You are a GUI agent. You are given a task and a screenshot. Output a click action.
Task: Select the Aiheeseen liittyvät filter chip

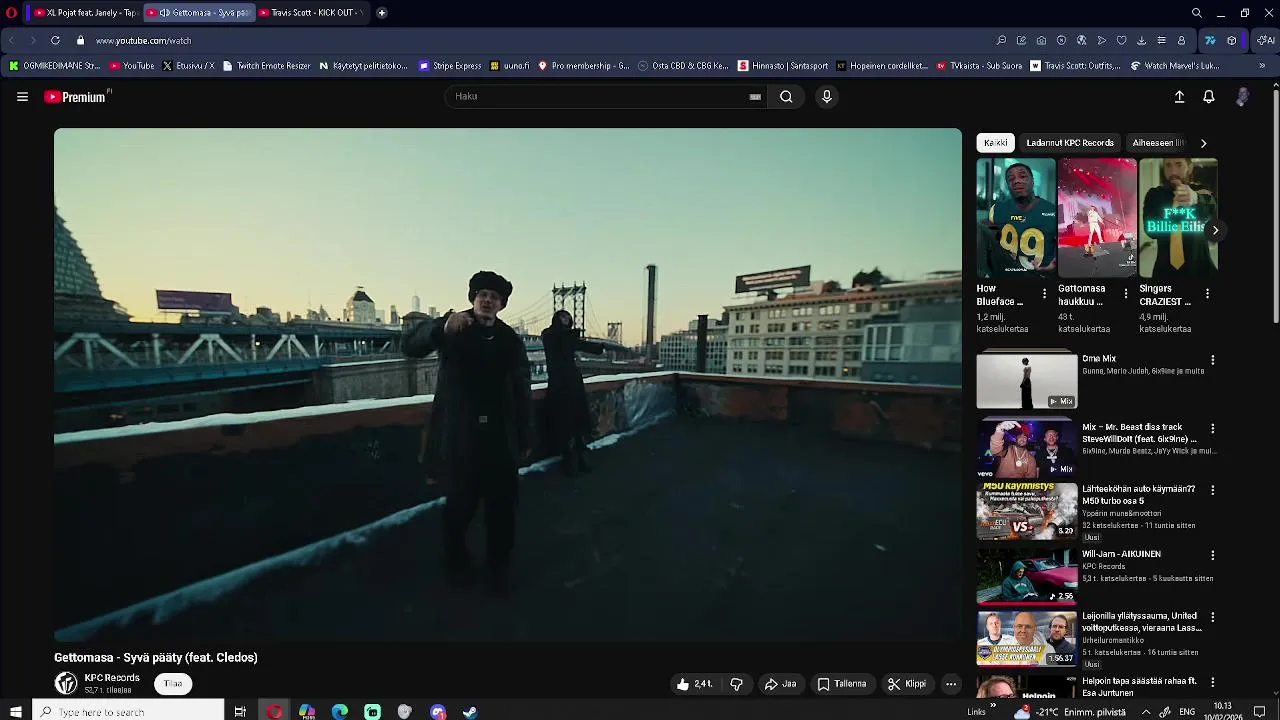pyautogui.click(x=1158, y=143)
